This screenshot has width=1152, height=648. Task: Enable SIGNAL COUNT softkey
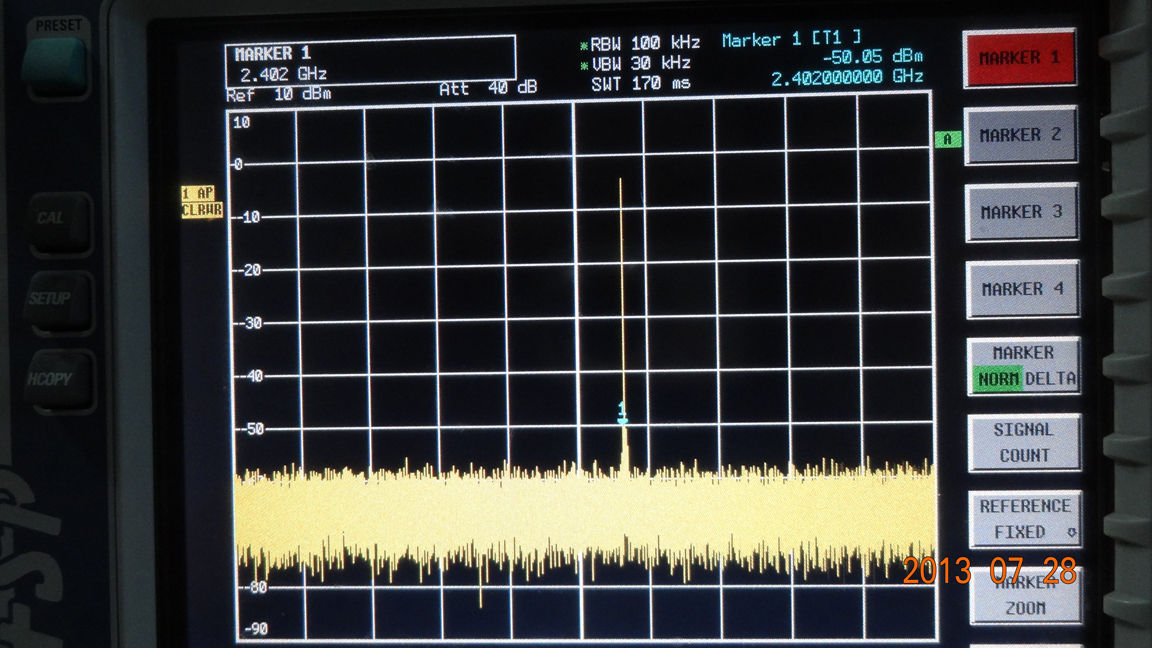point(1024,442)
